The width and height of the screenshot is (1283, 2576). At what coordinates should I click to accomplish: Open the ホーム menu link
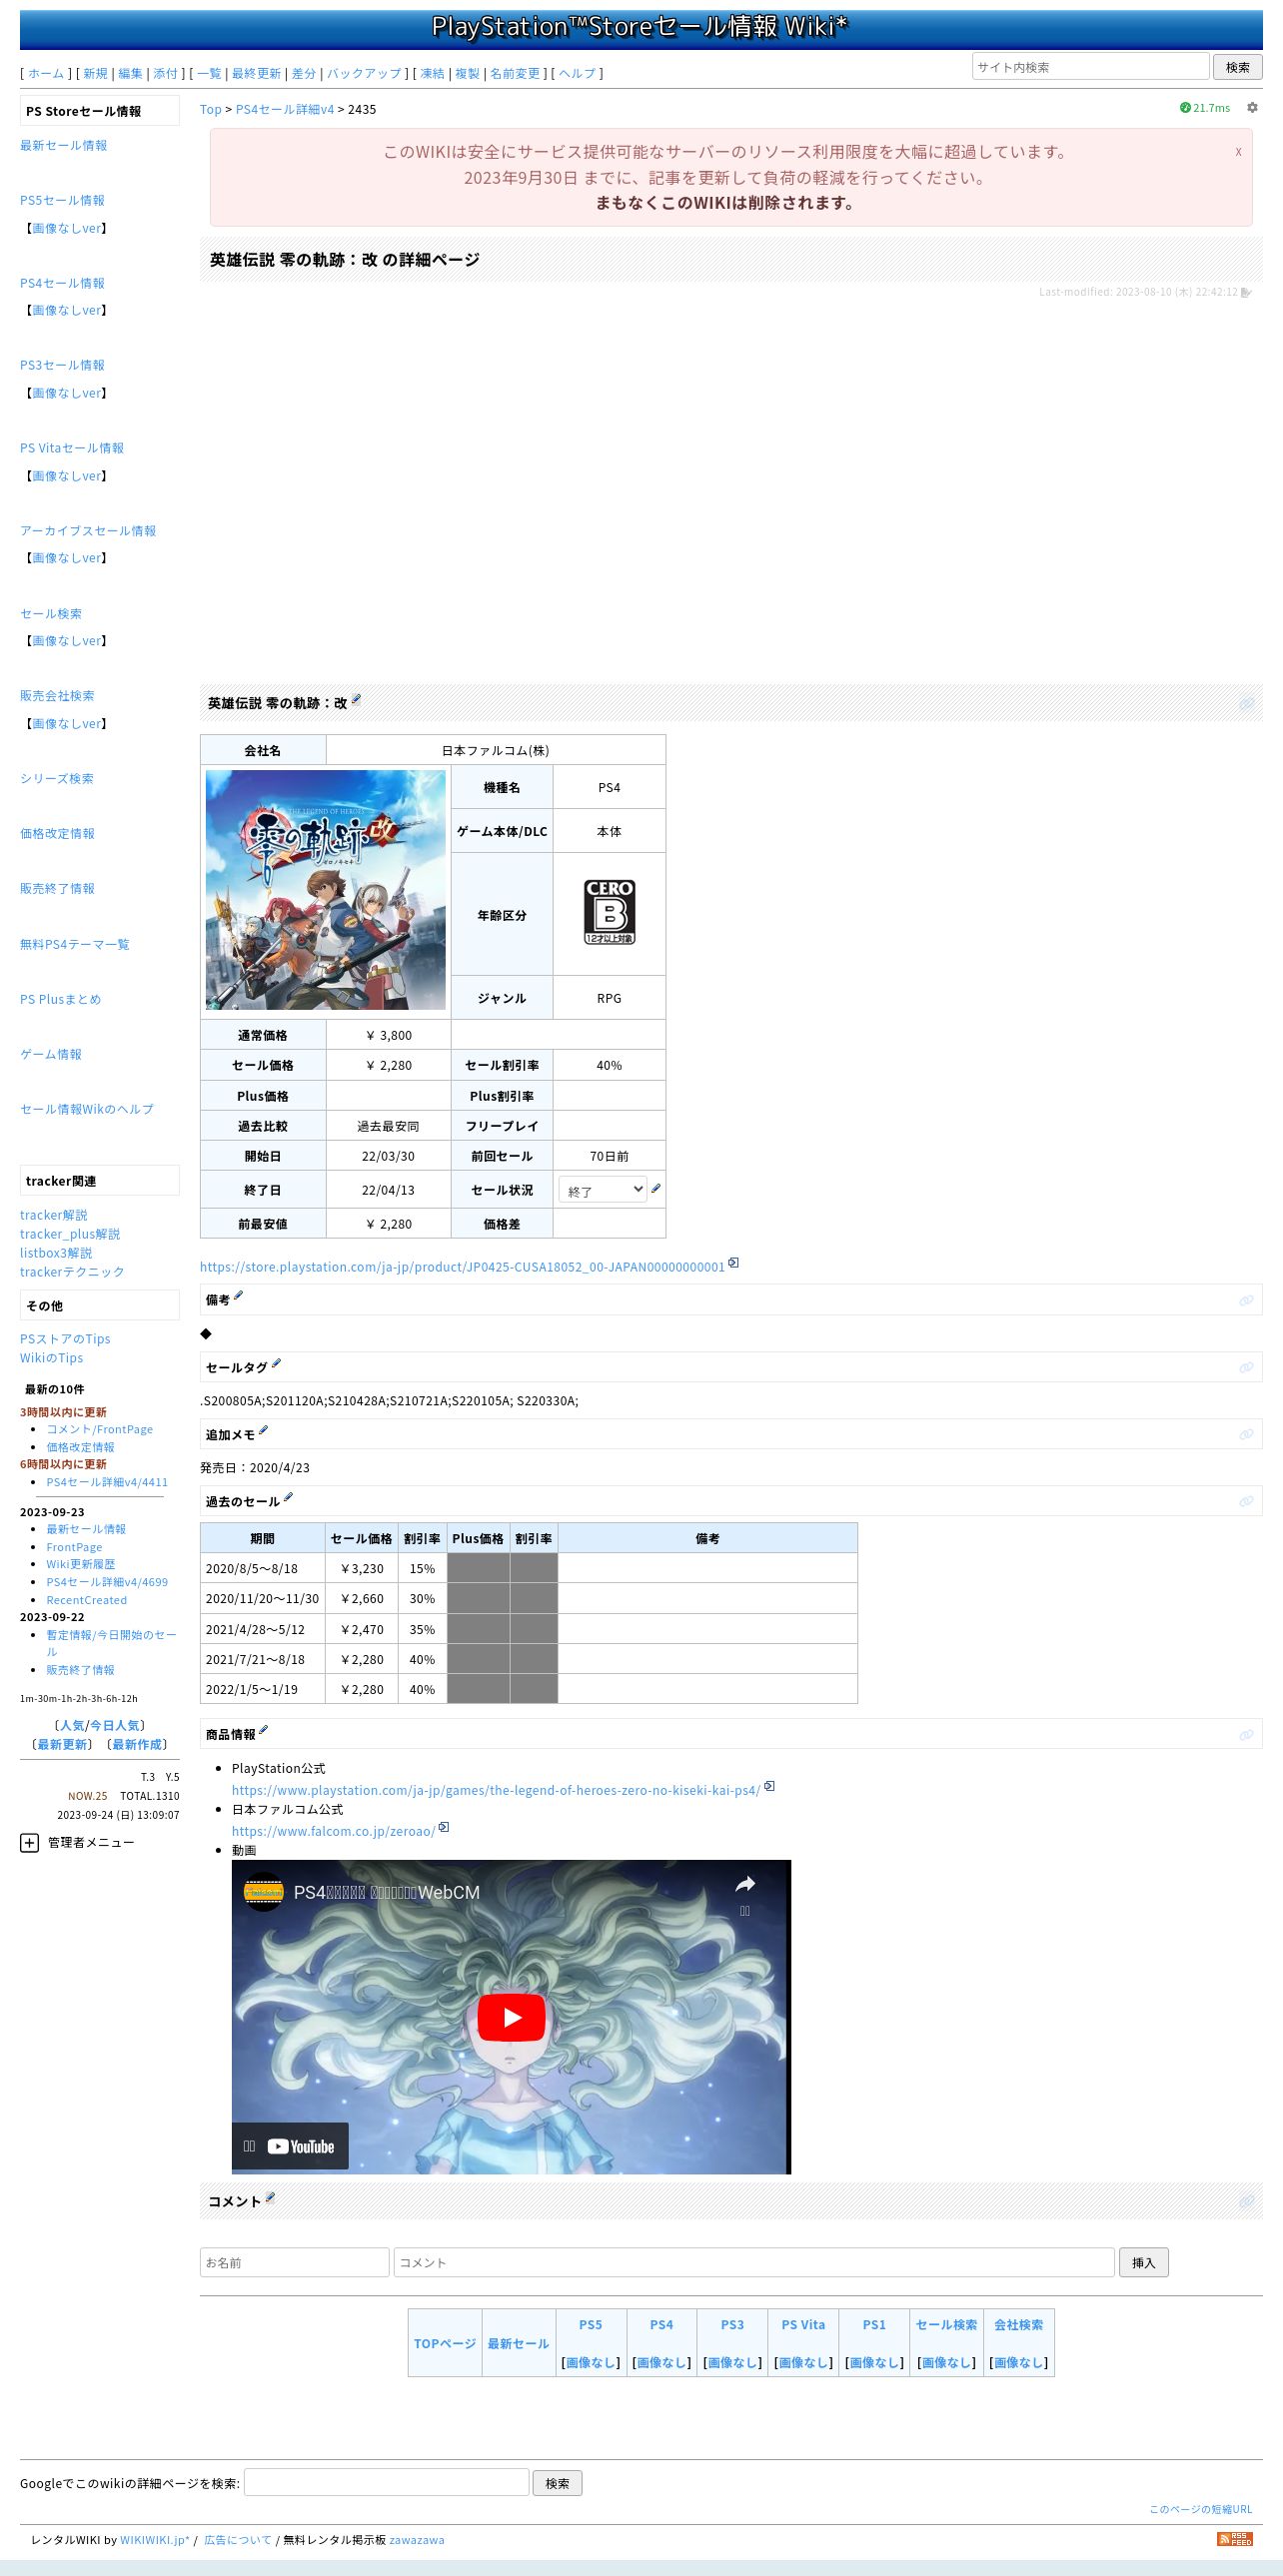point(46,73)
